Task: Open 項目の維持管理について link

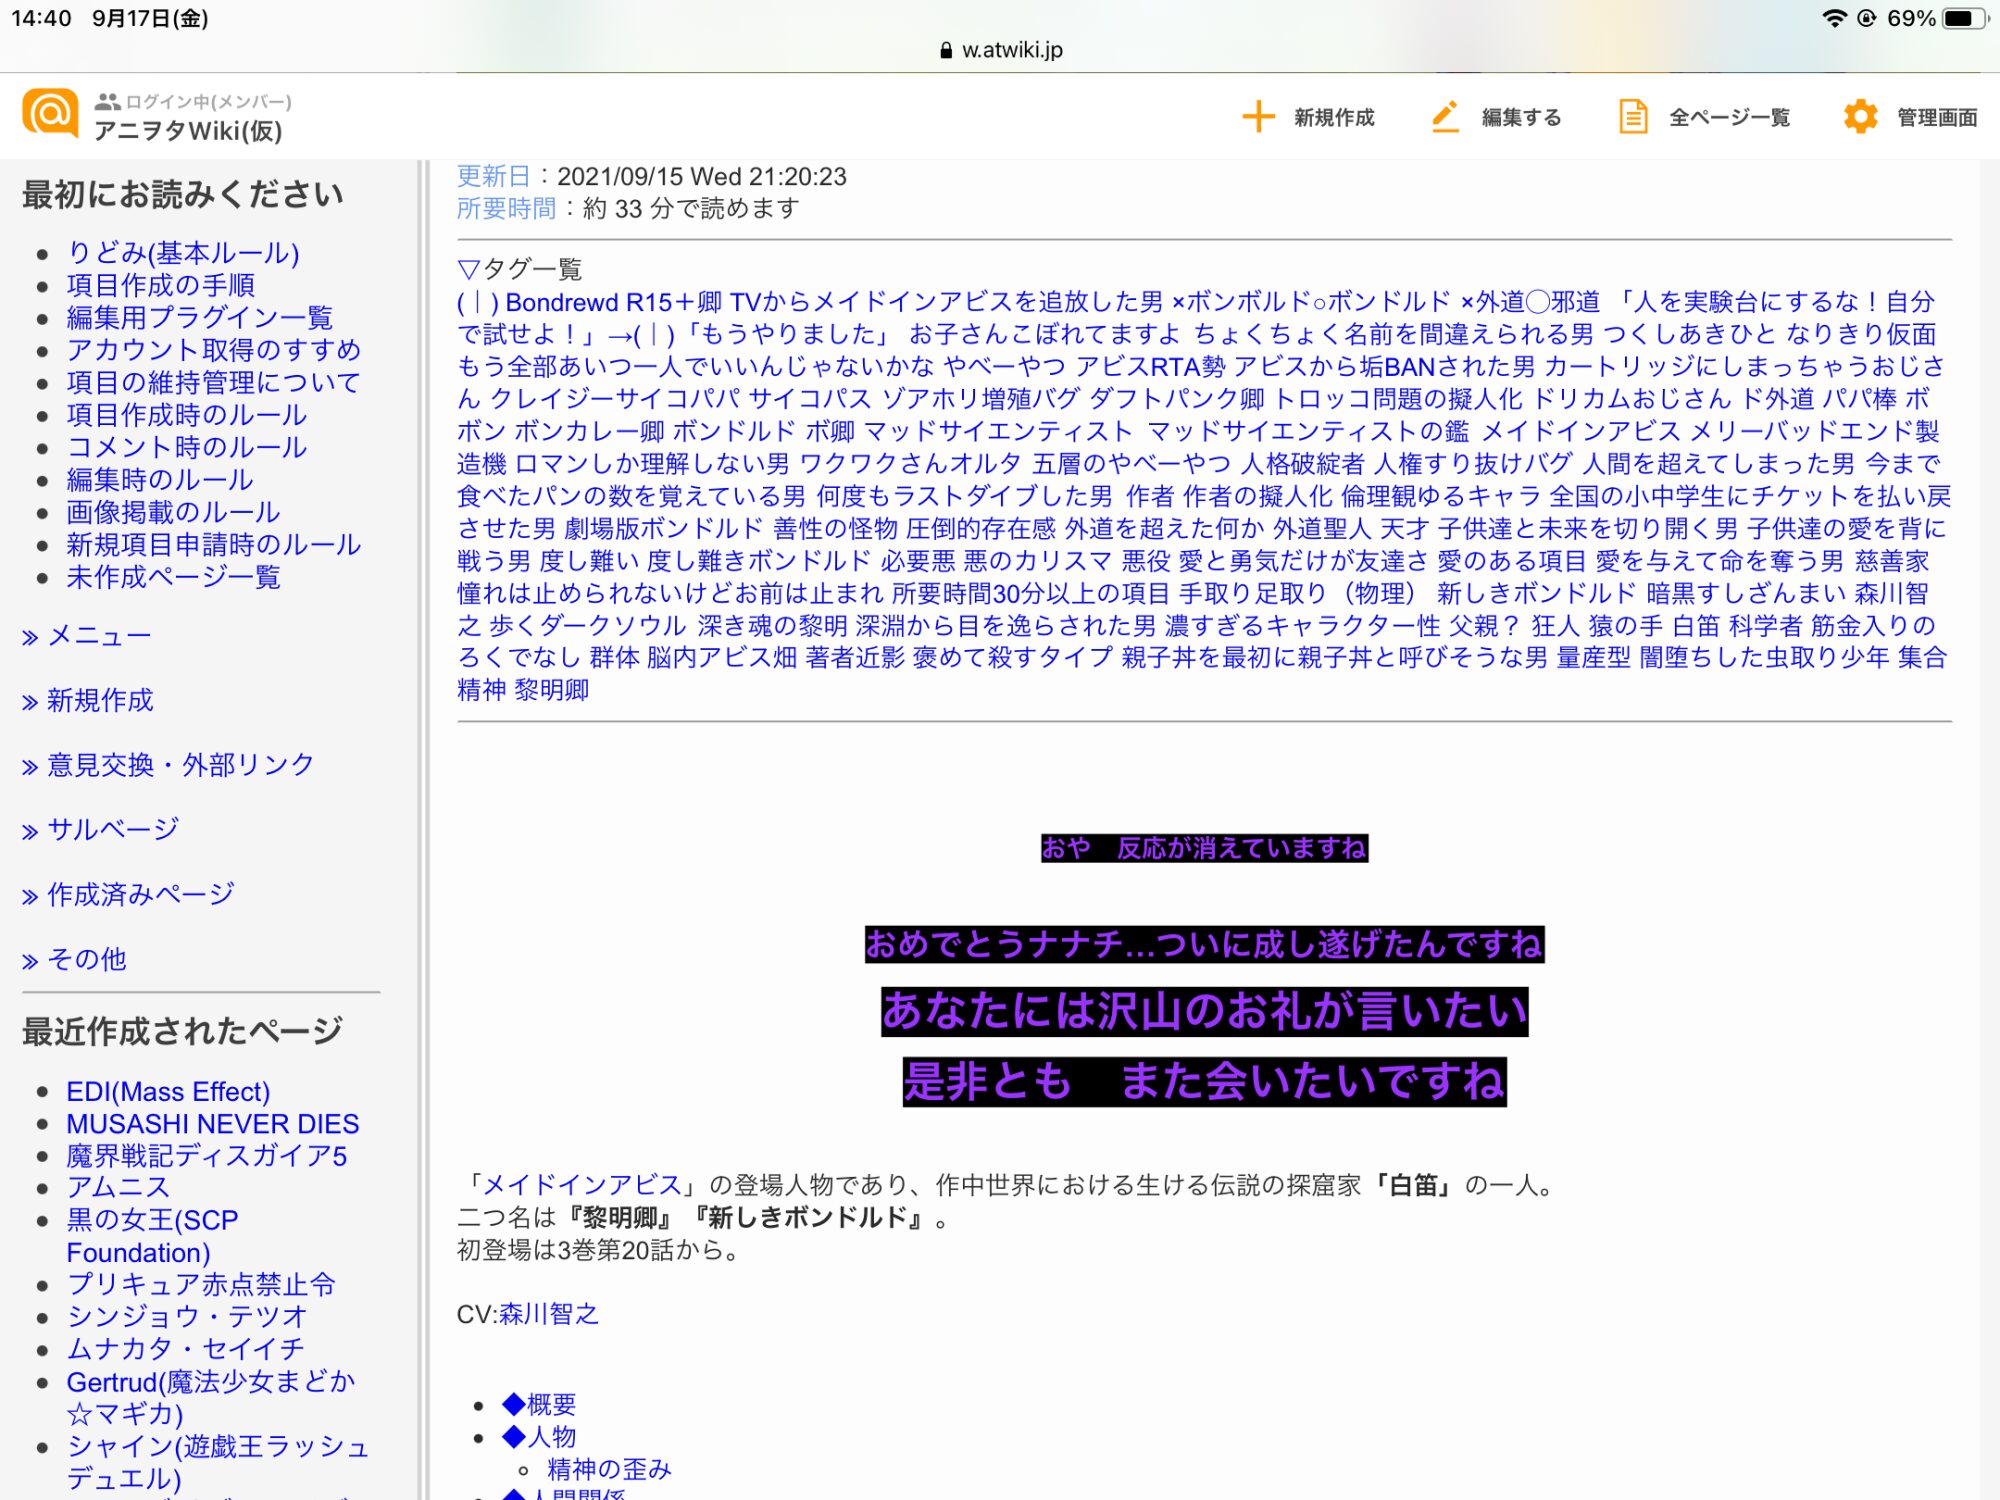Action: pyautogui.click(x=213, y=383)
